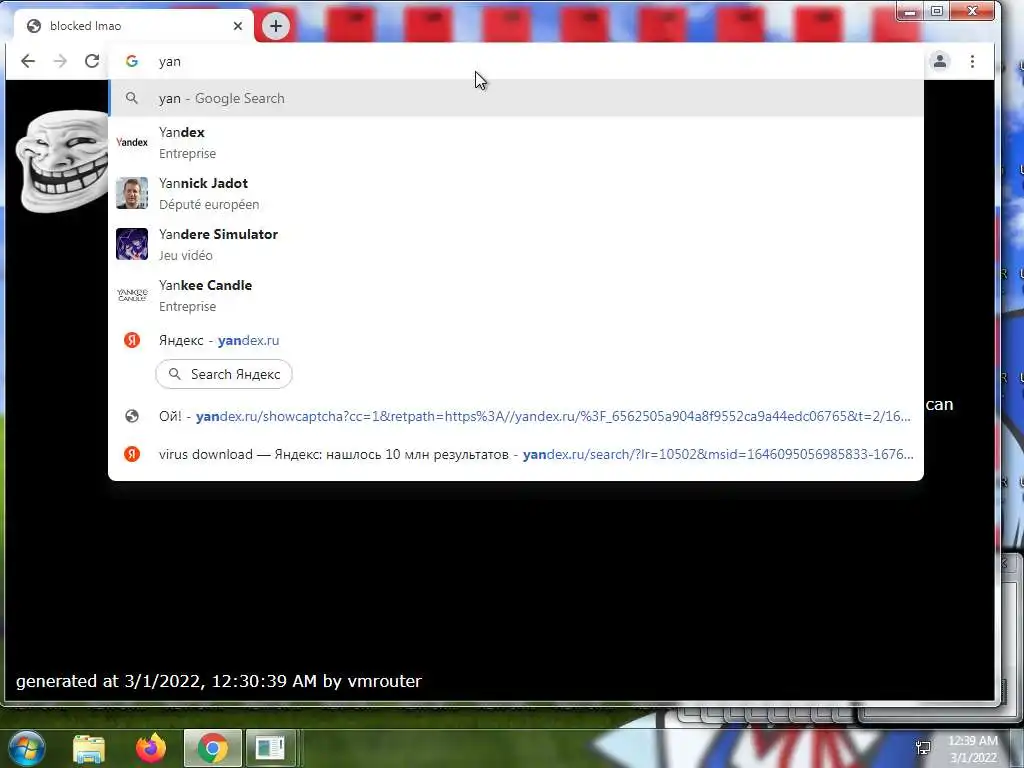This screenshot has width=1024, height=768.
Task: Select the Yankee Candle suggestion
Action: pos(516,295)
